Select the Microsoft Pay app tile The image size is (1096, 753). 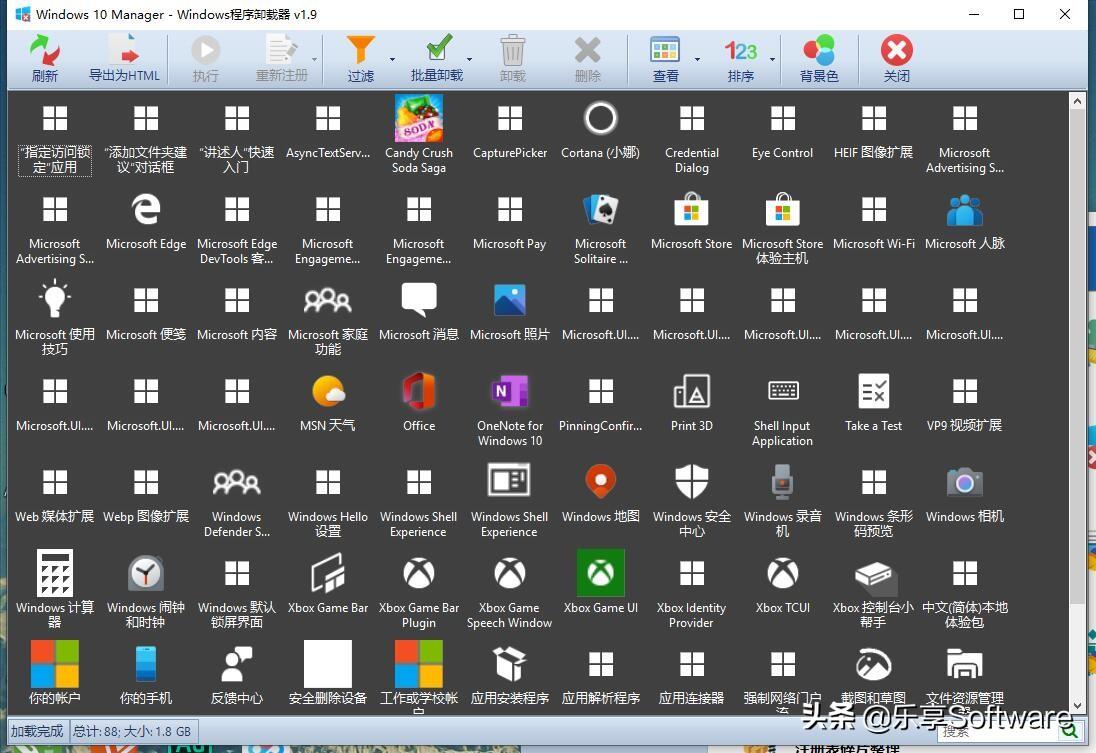pos(510,209)
